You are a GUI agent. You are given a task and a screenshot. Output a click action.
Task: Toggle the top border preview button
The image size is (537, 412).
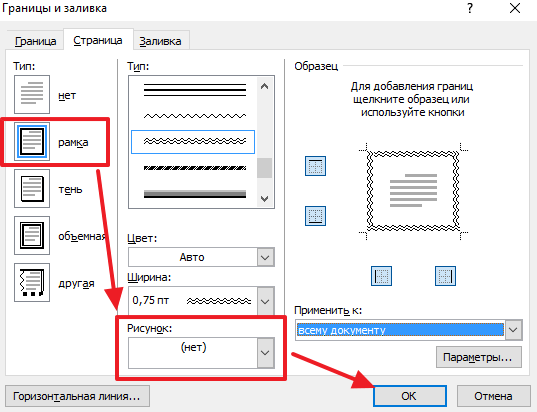pyautogui.click(x=315, y=166)
